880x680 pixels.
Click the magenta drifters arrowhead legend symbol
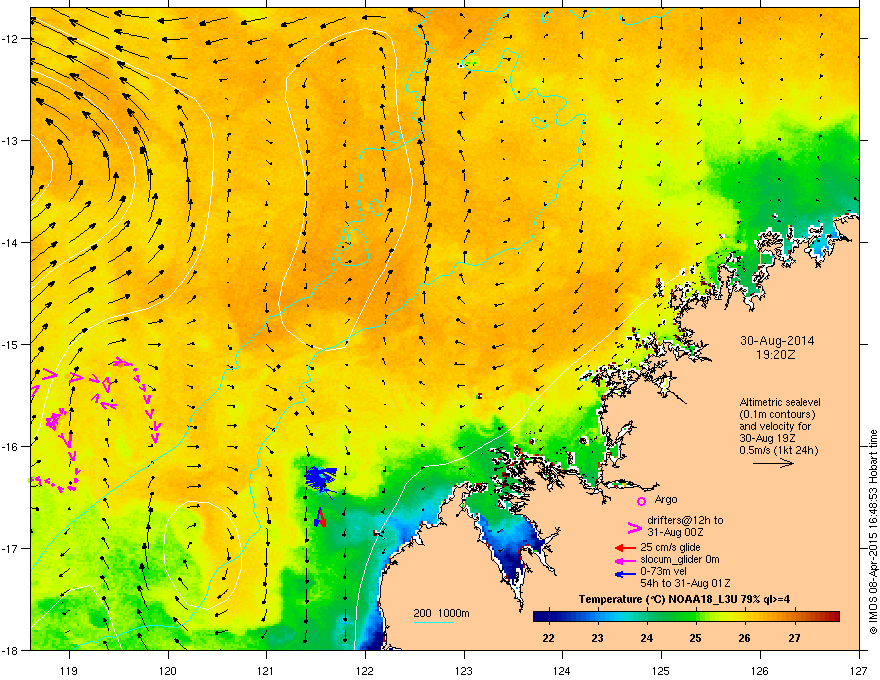click(634, 527)
